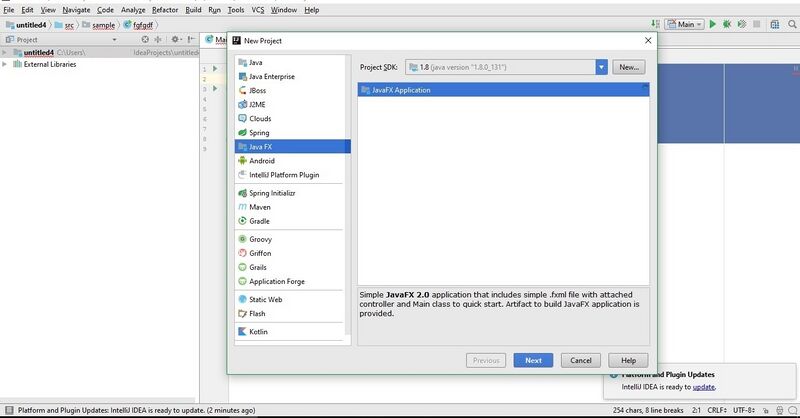Open Project Structure icon in toolbar
Screen dimensions: 800x418
(774, 24)
